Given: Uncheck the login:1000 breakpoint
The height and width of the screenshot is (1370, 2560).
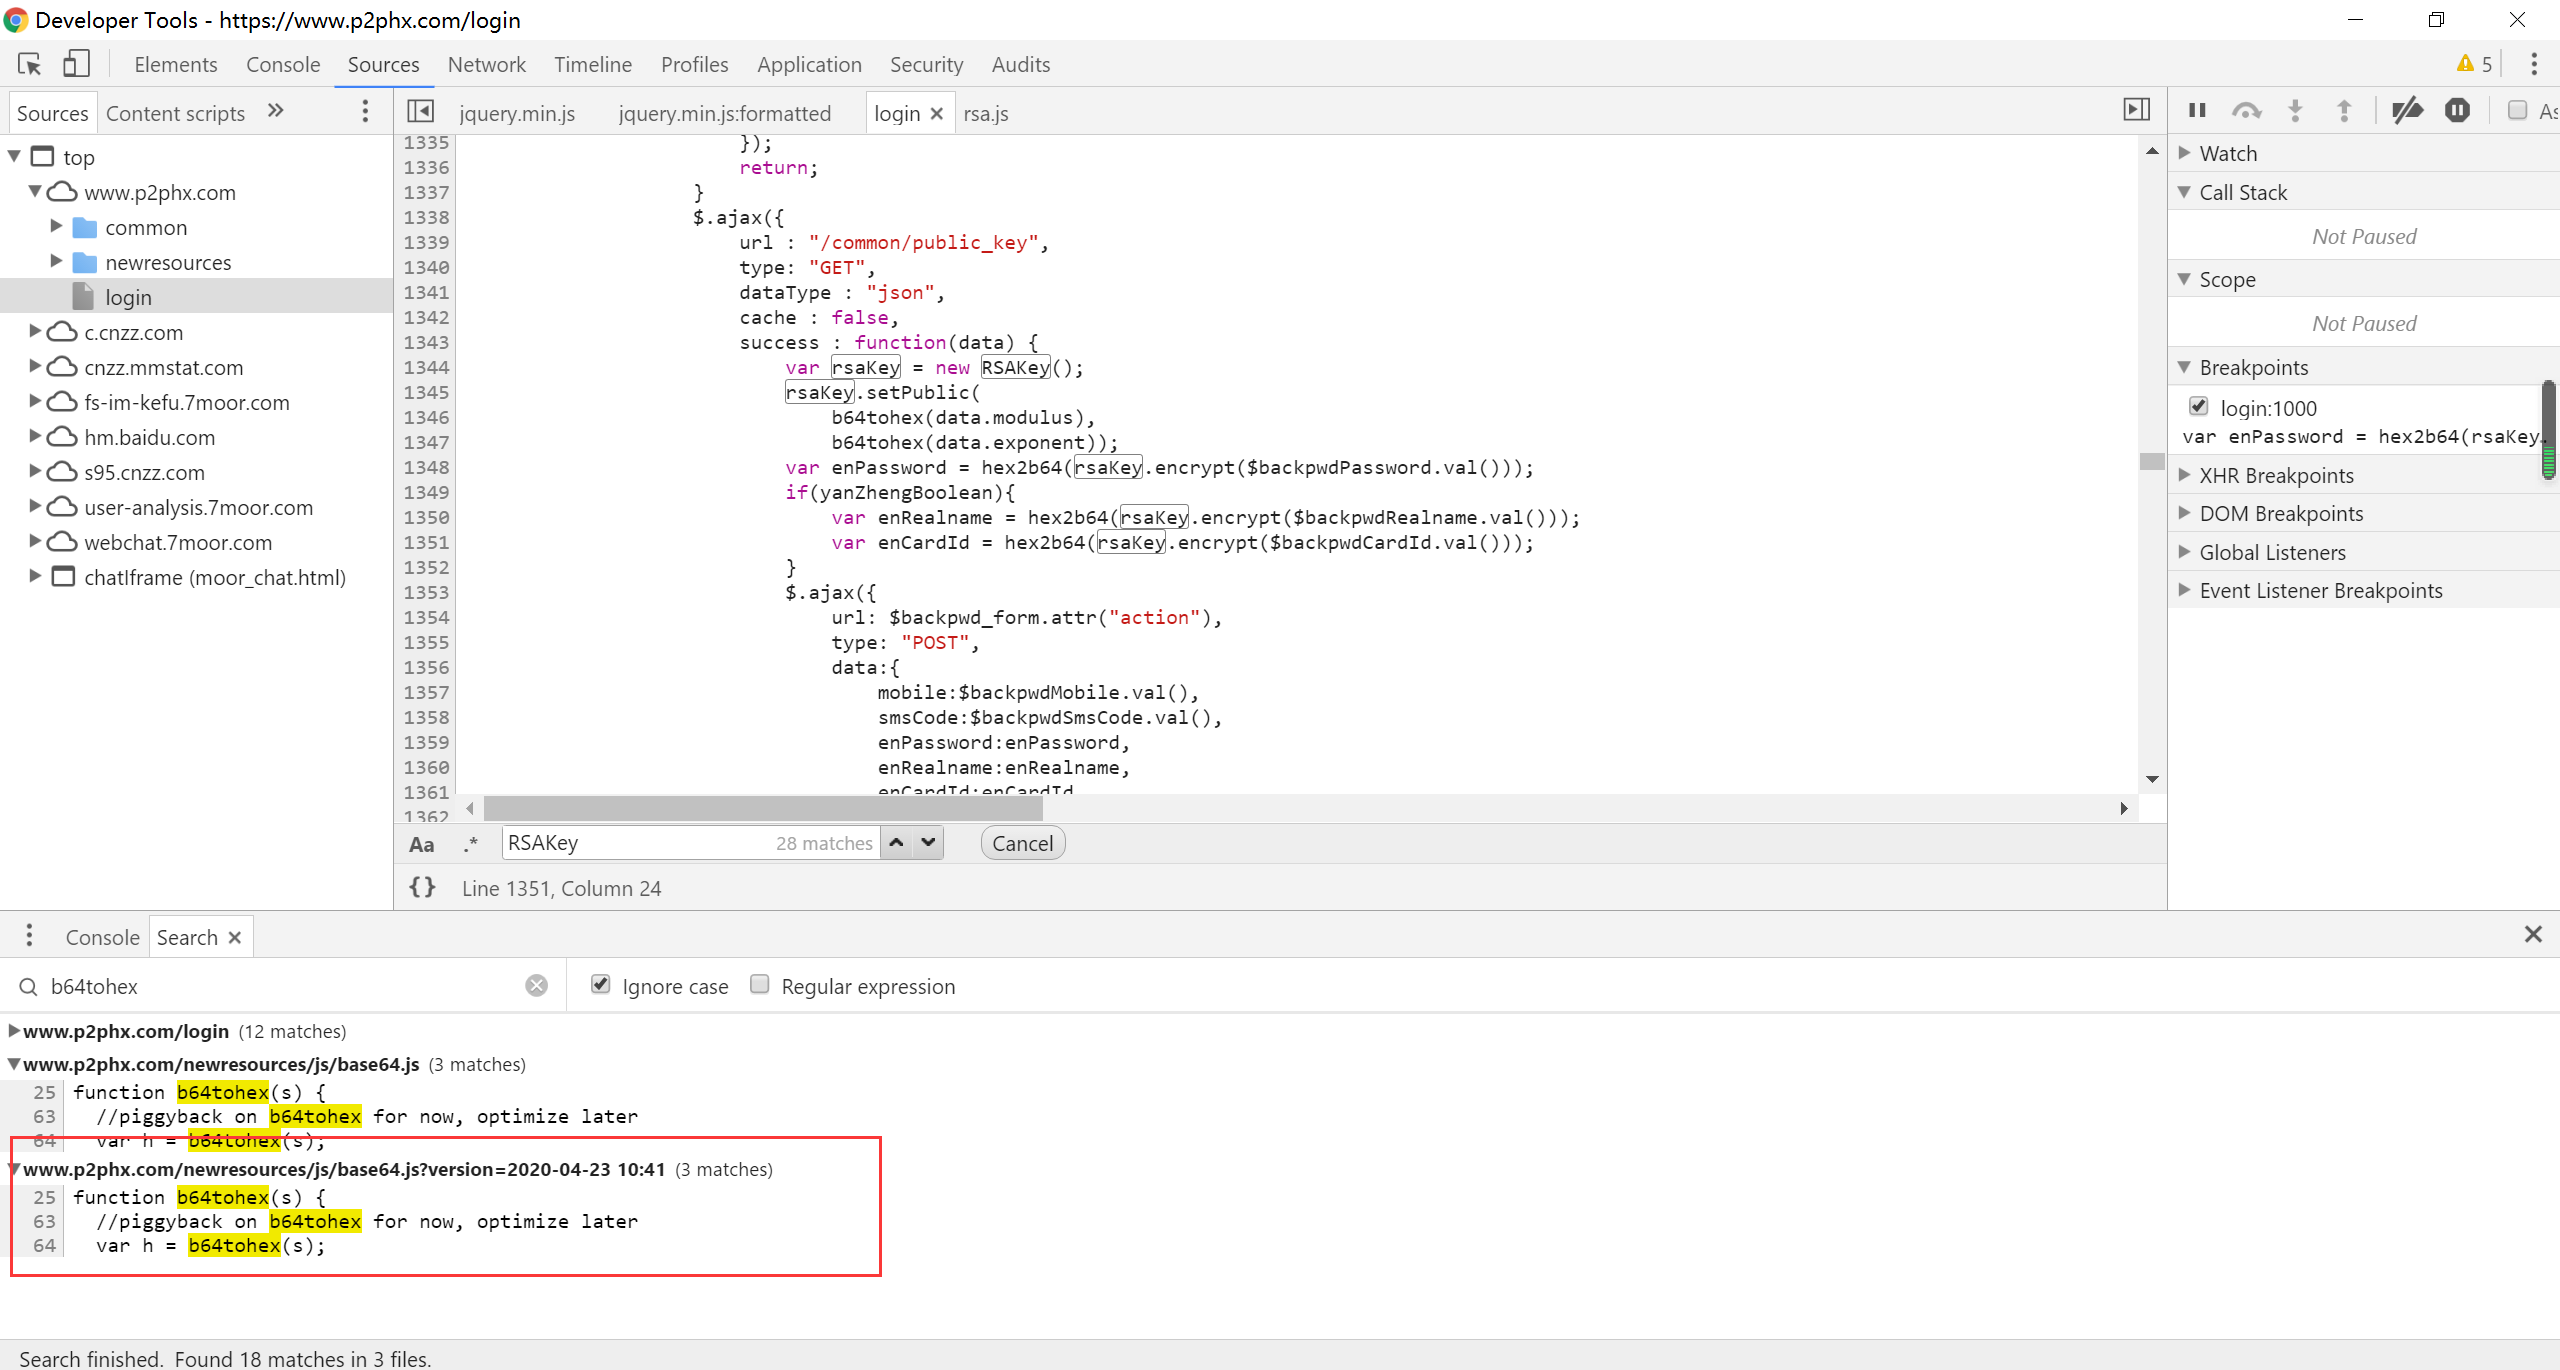Looking at the screenshot, I should click(x=2198, y=406).
